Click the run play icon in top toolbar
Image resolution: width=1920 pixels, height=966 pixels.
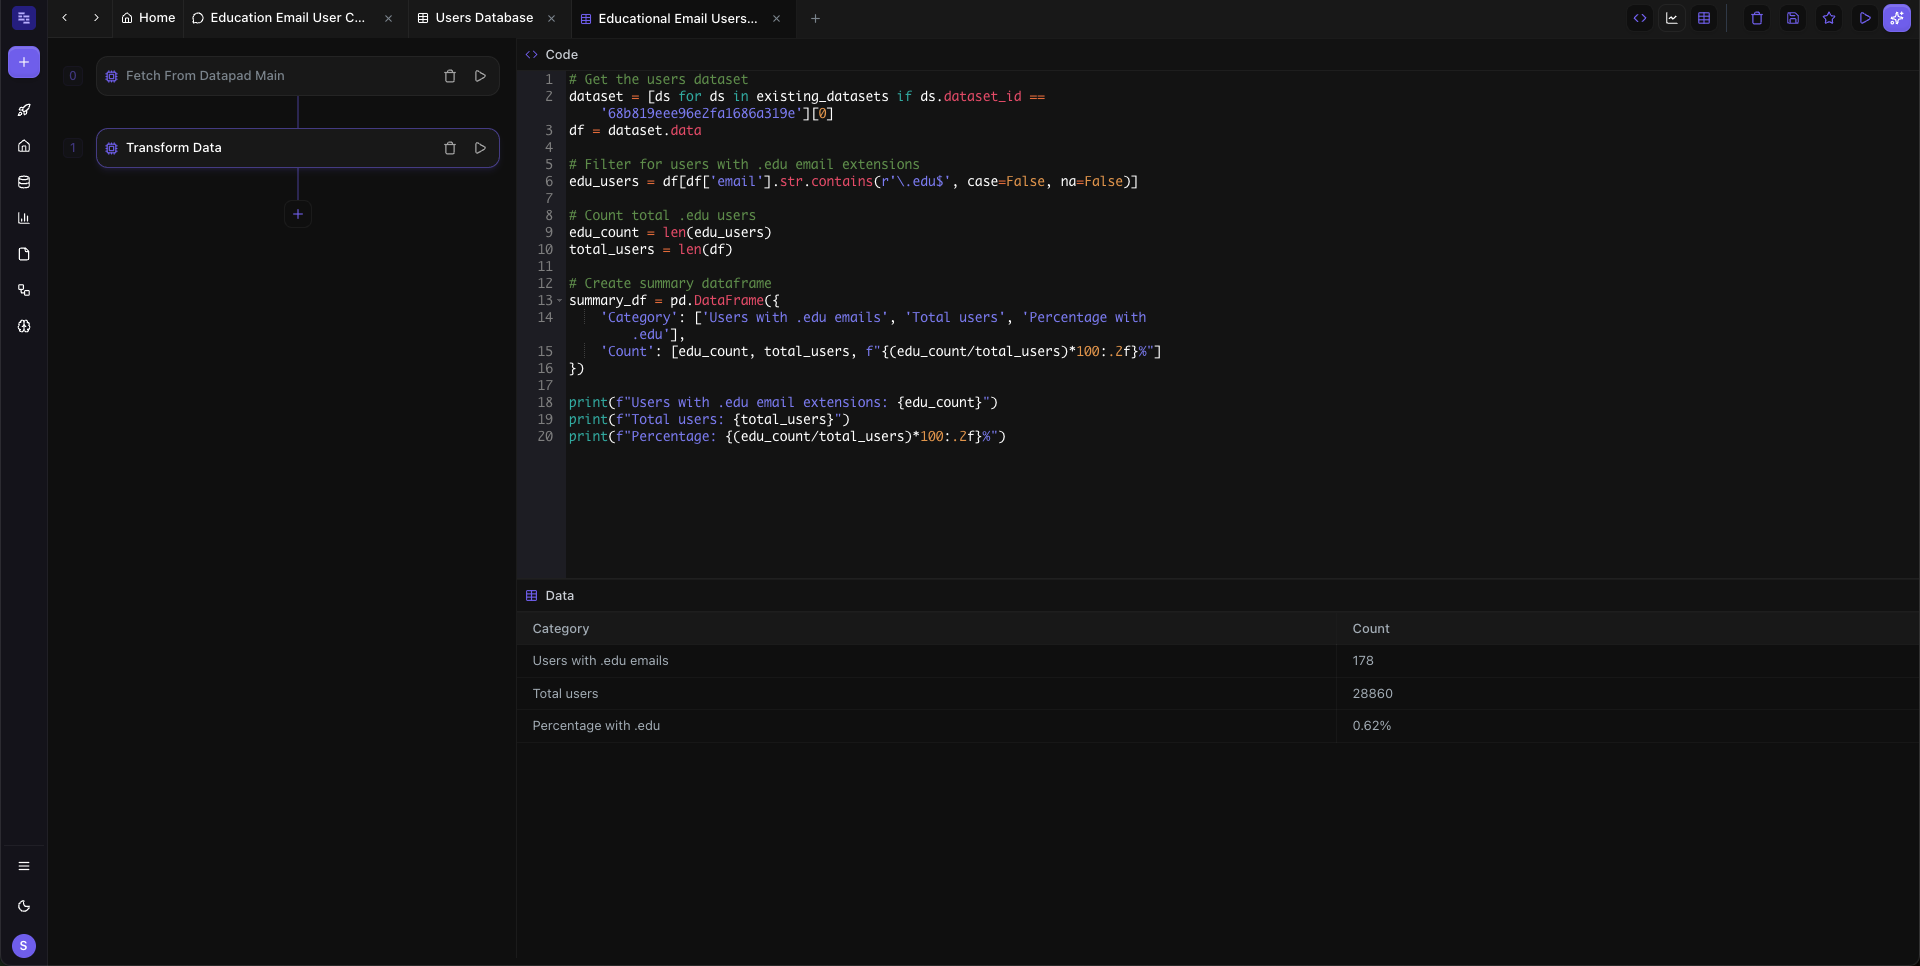tap(1865, 18)
